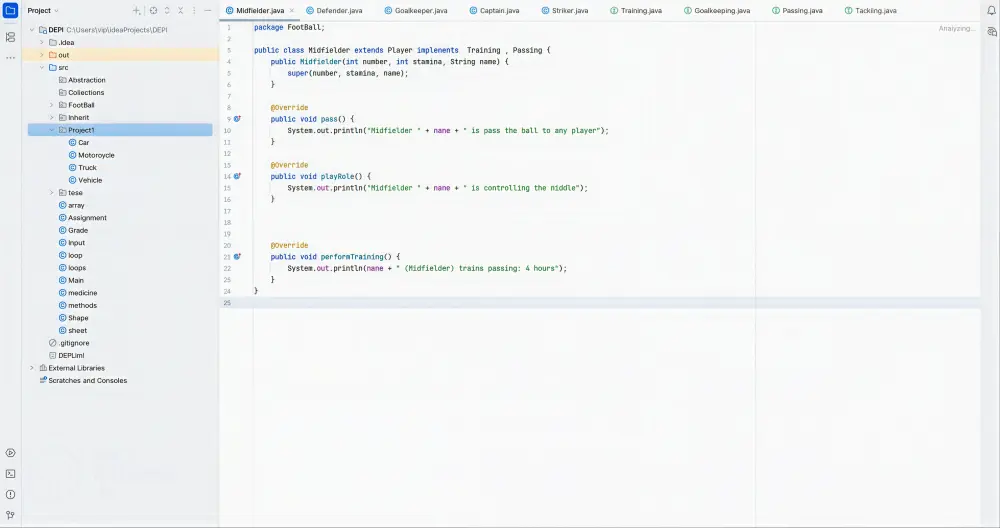Click gutter override marker on line 21
Screen dimensions: 1000x528
[x=237, y=256]
